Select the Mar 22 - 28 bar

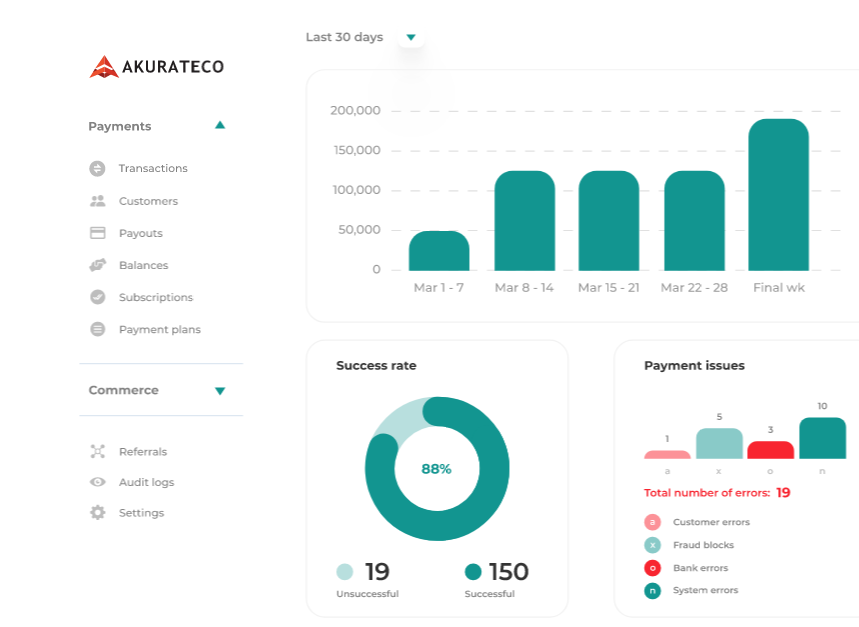click(694, 221)
